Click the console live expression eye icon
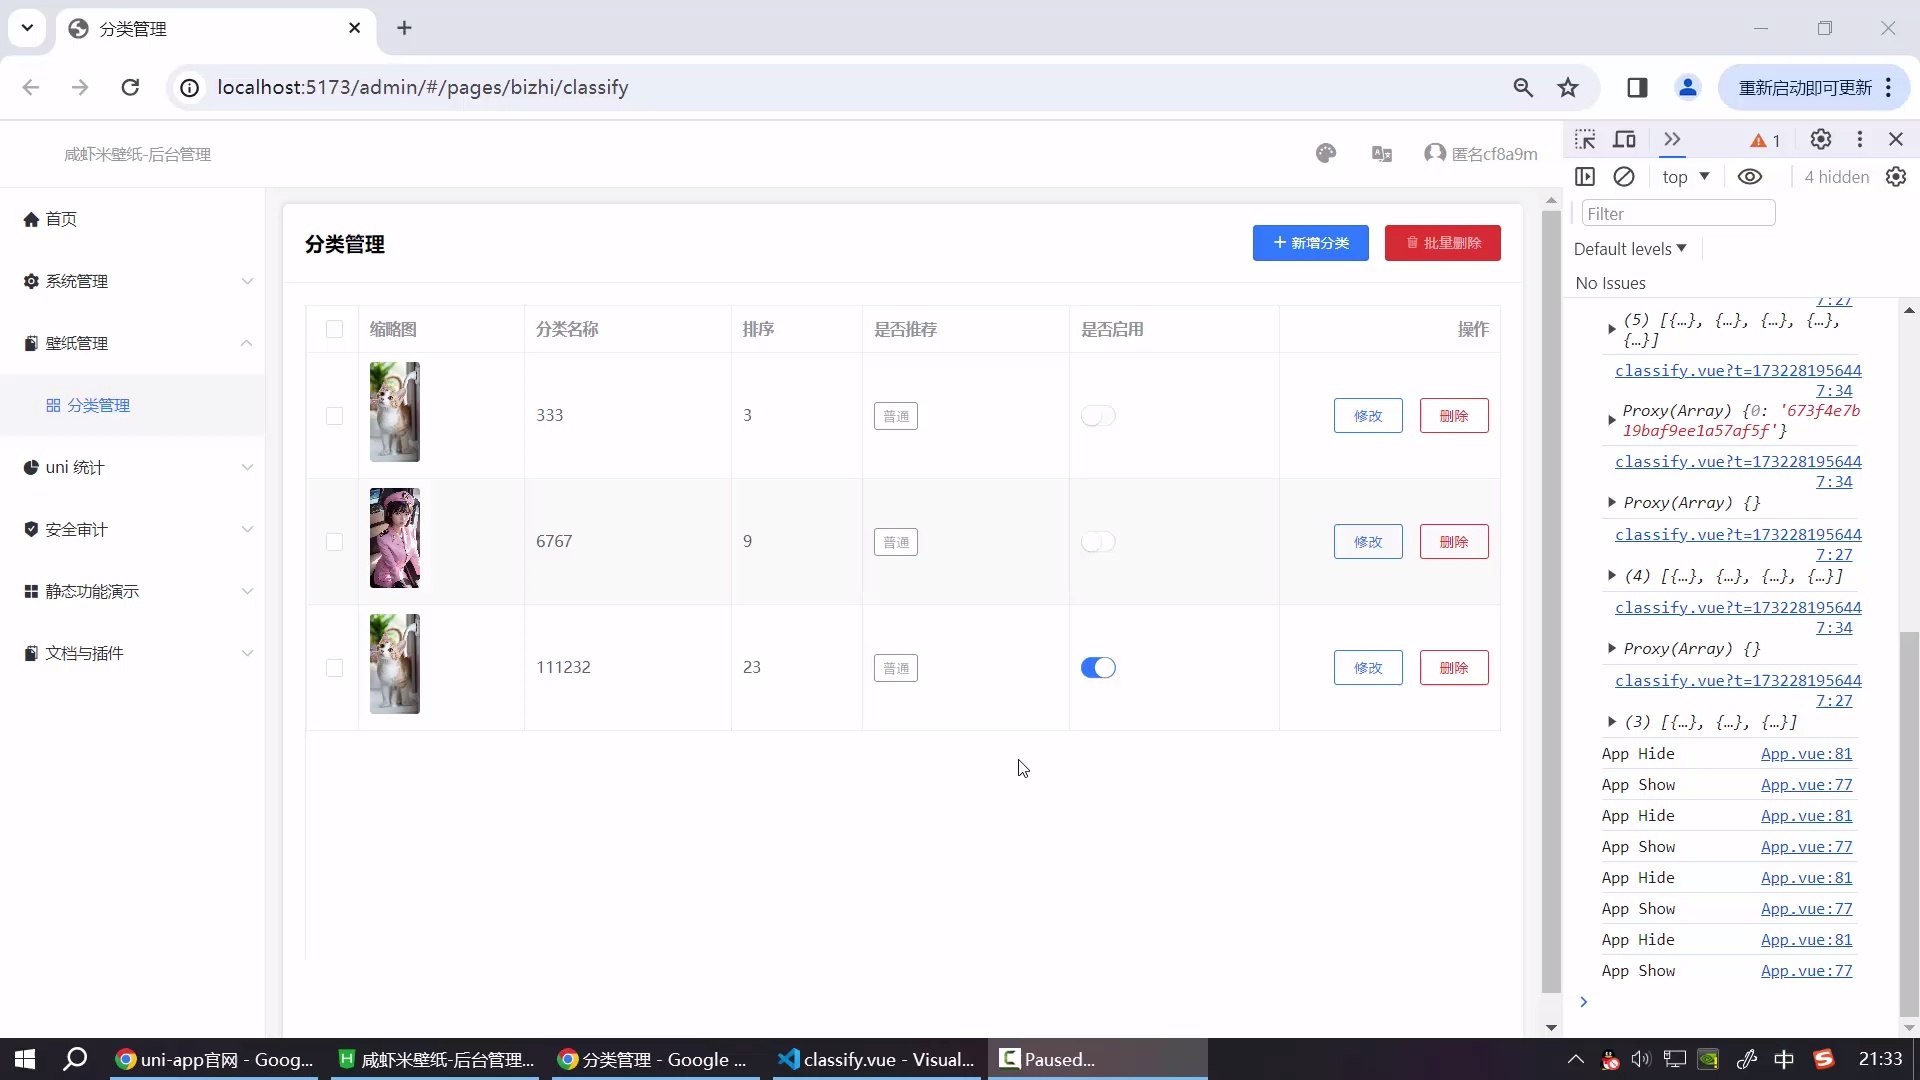The height and width of the screenshot is (1080, 1920). click(1750, 177)
